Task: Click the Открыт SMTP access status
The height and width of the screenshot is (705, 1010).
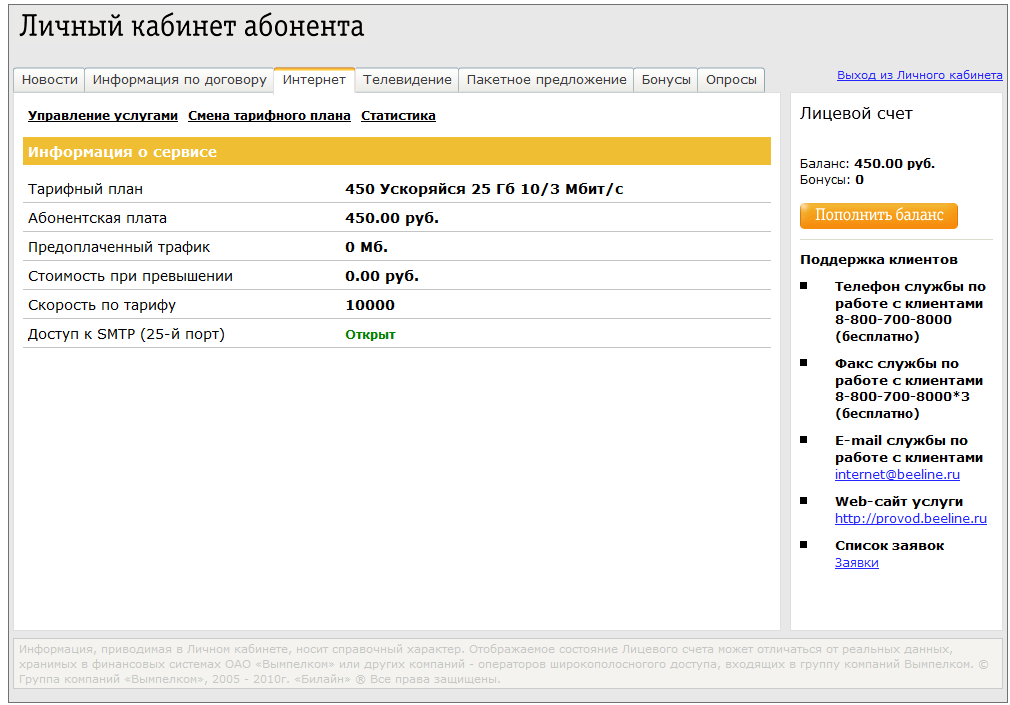Action: point(370,334)
